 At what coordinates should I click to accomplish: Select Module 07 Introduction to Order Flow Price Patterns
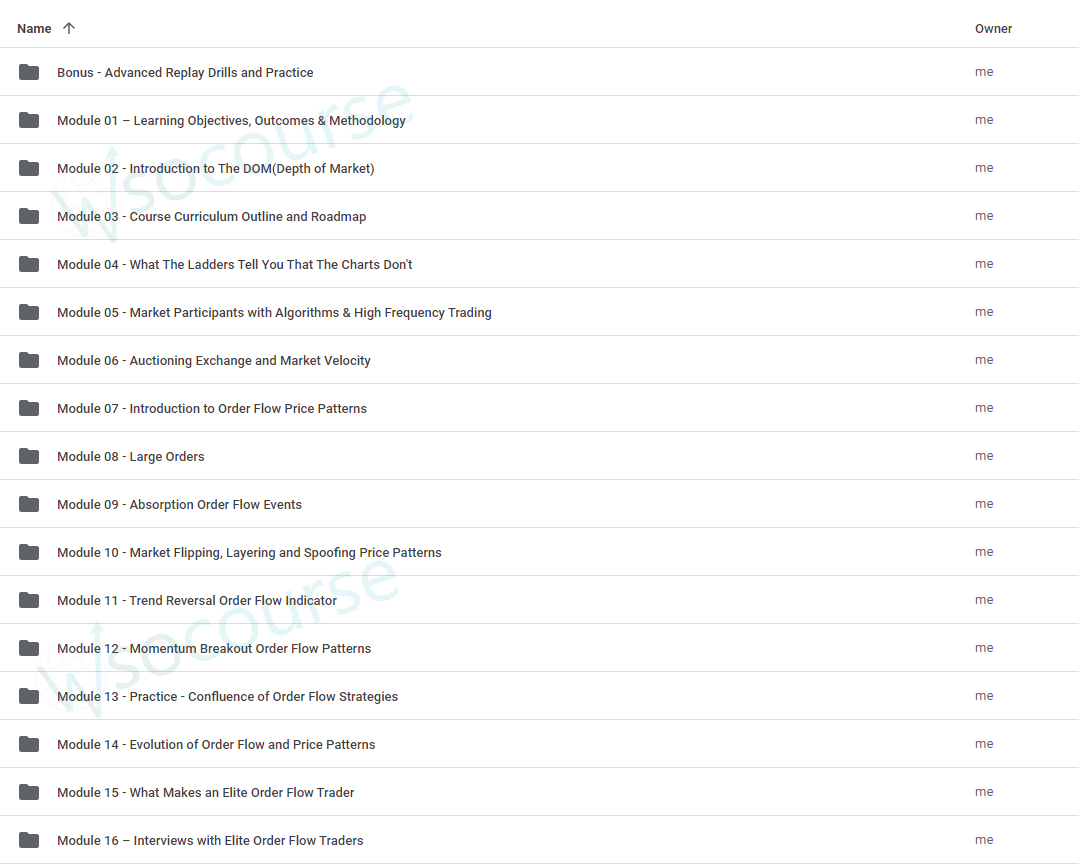pyautogui.click(x=211, y=409)
